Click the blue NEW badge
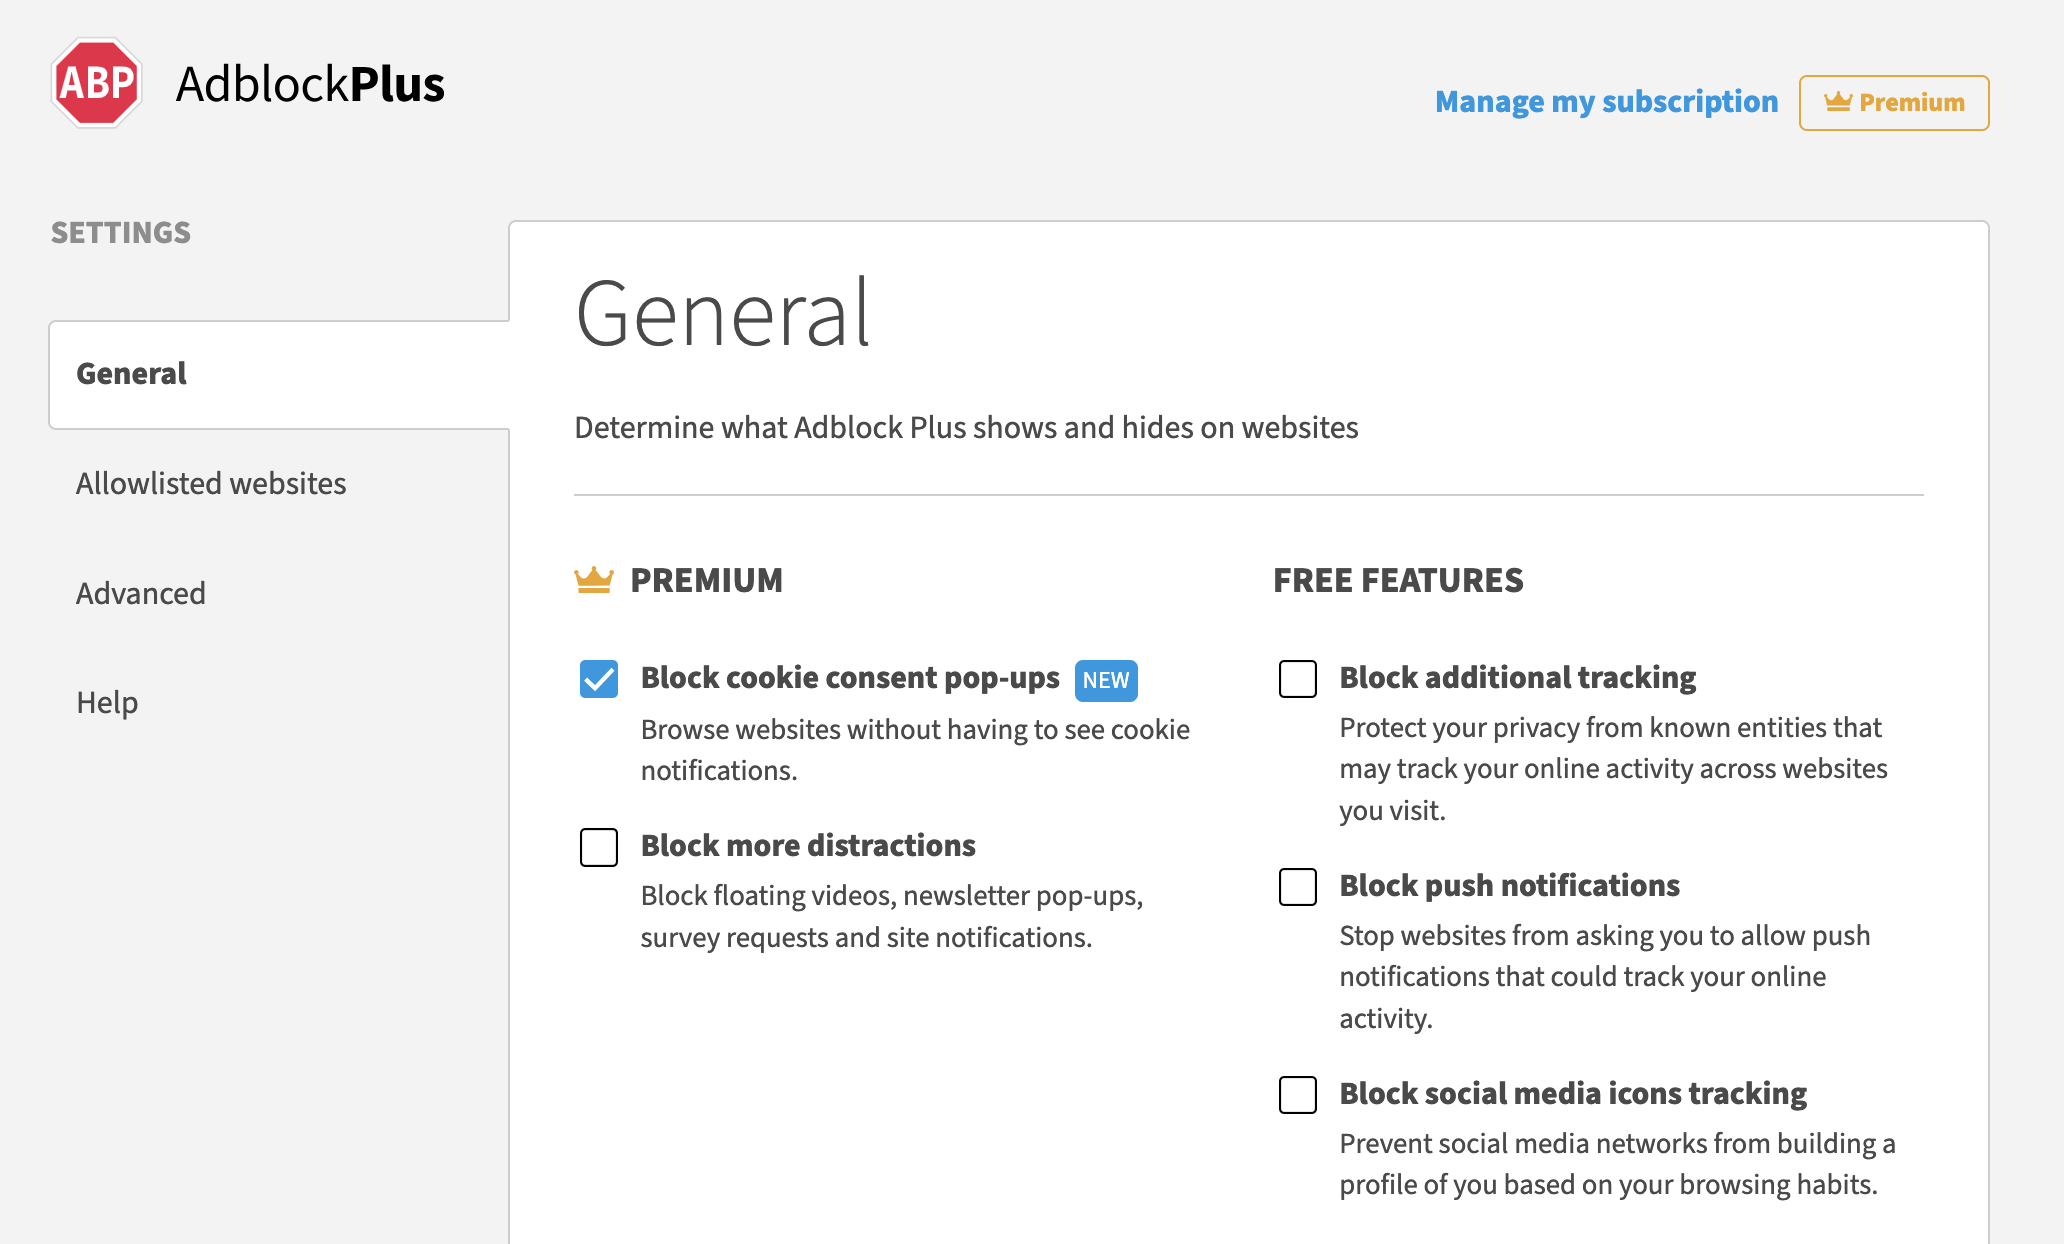Screen dimensions: 2064x1244 point(1105,680)
